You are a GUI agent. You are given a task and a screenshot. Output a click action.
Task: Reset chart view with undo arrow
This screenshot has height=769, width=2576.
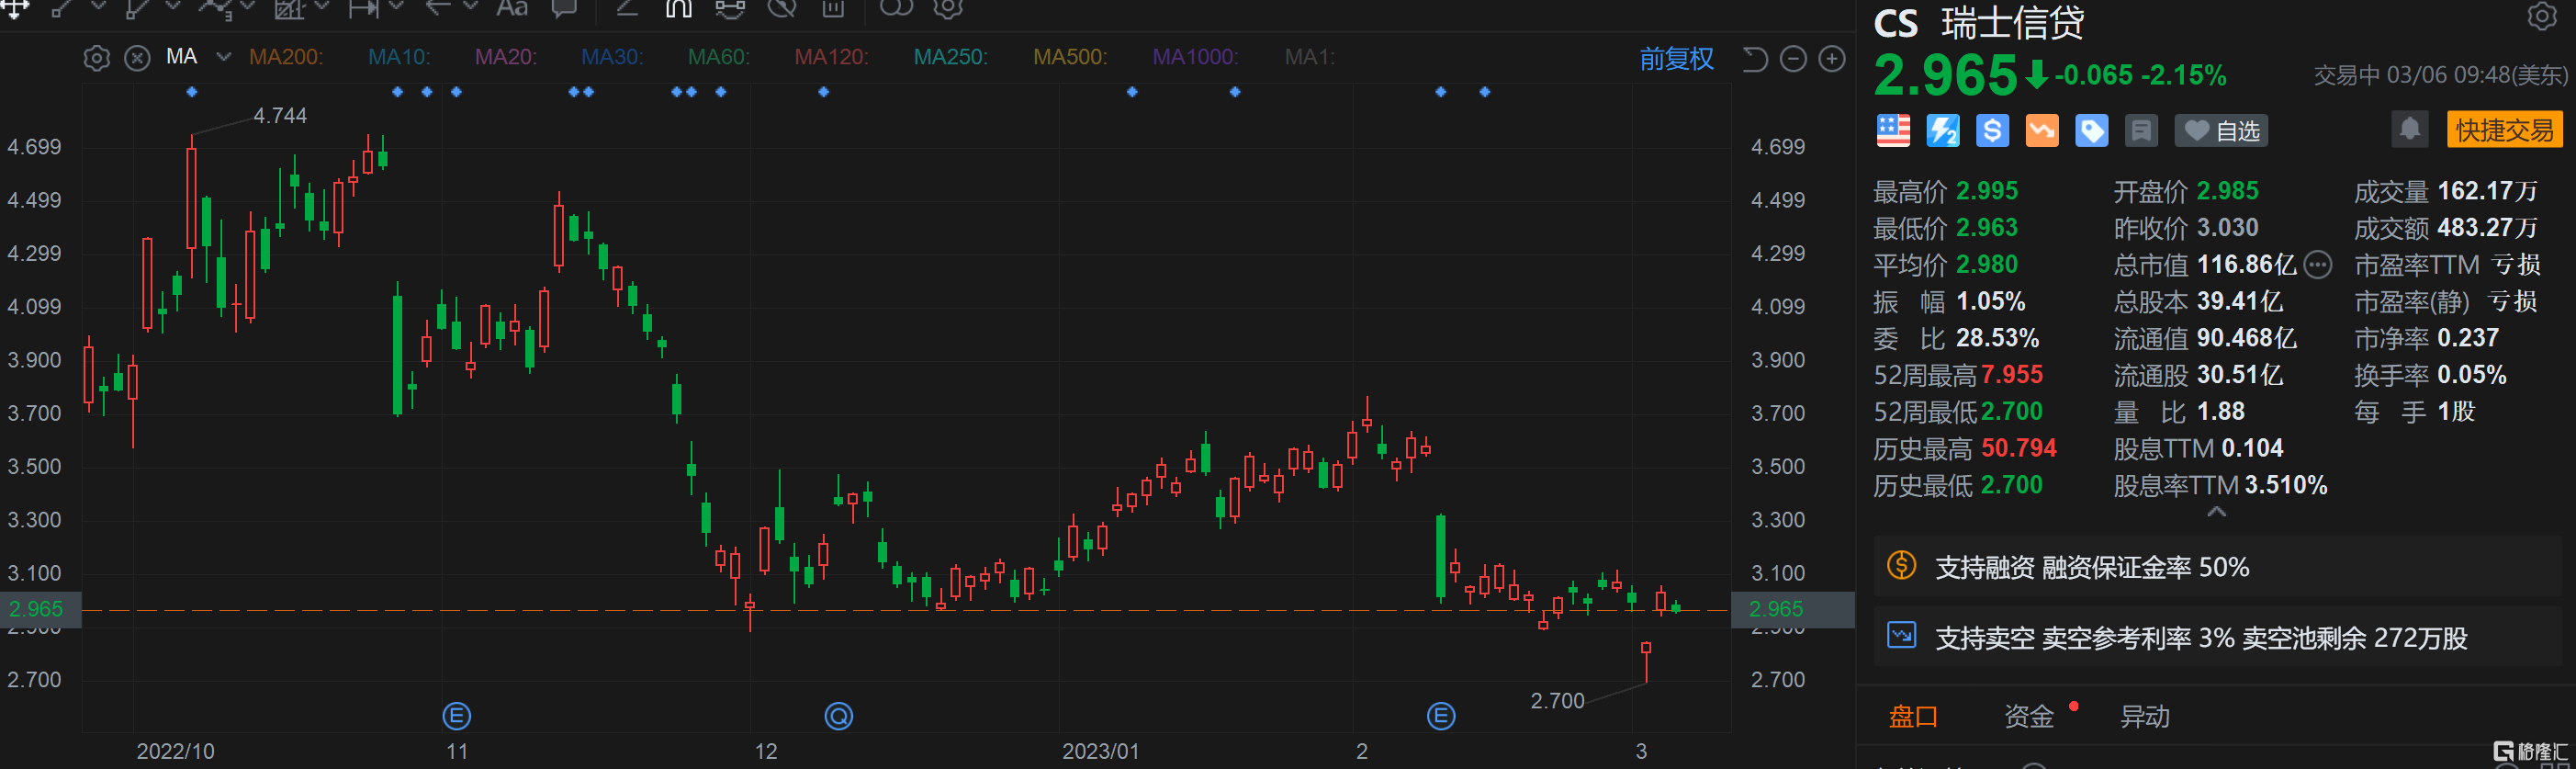pos(1755,59)
